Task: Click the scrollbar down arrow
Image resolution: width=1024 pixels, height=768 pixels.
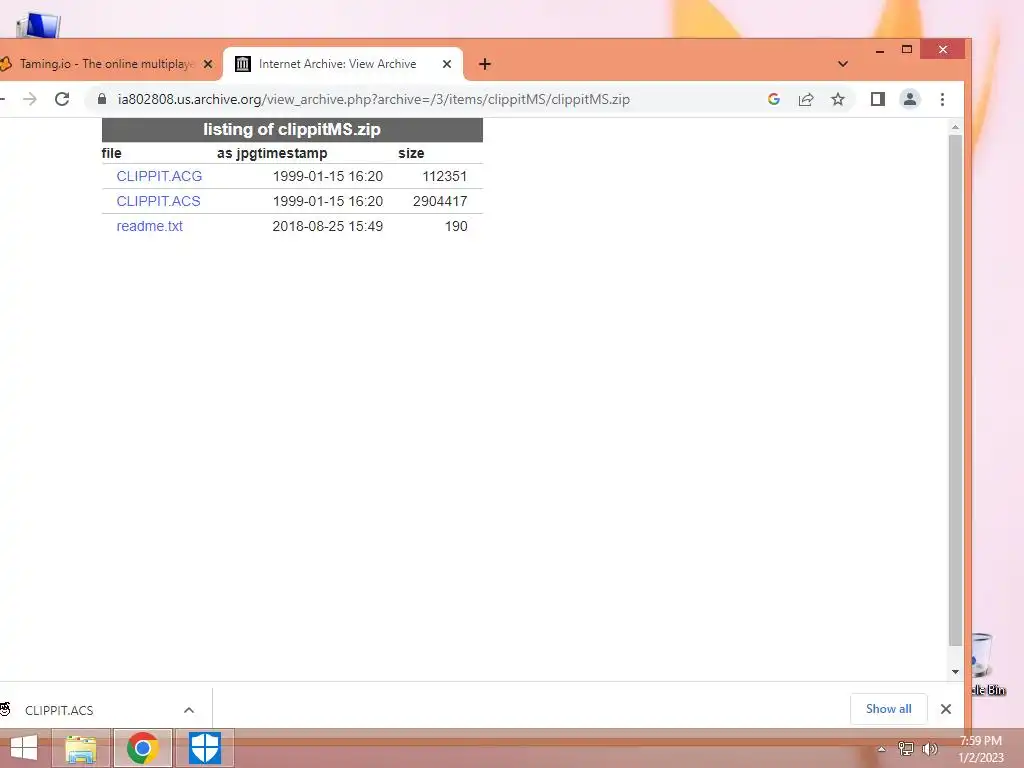Action: (955, 672)
